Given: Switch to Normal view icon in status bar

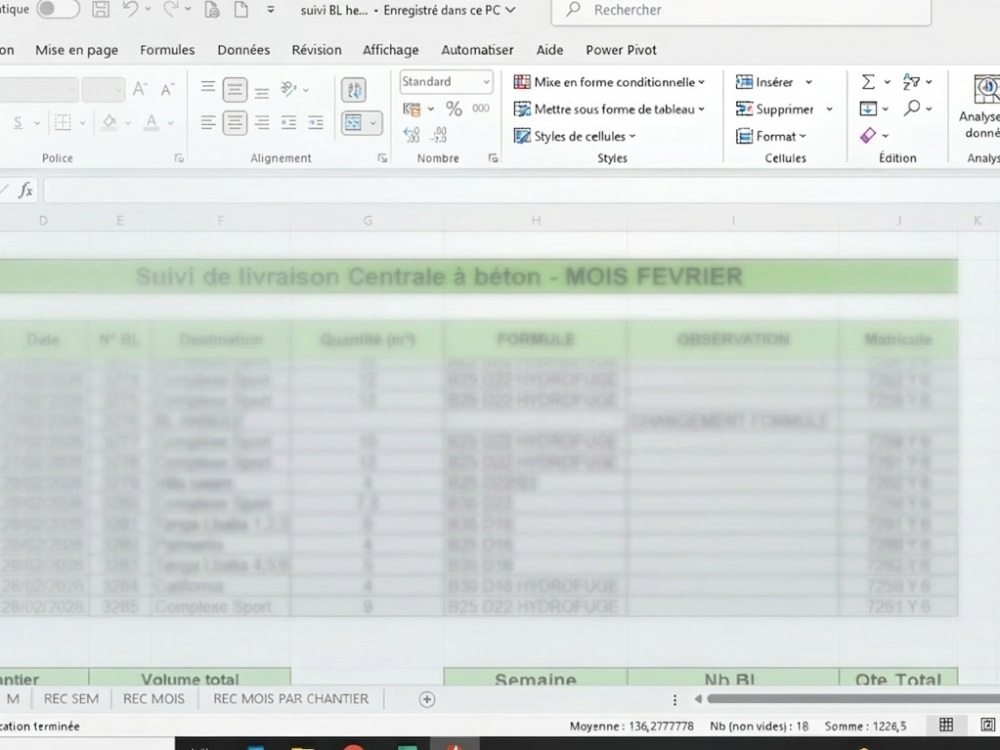Looking at the screenshot, I should [x=946, y=725].
